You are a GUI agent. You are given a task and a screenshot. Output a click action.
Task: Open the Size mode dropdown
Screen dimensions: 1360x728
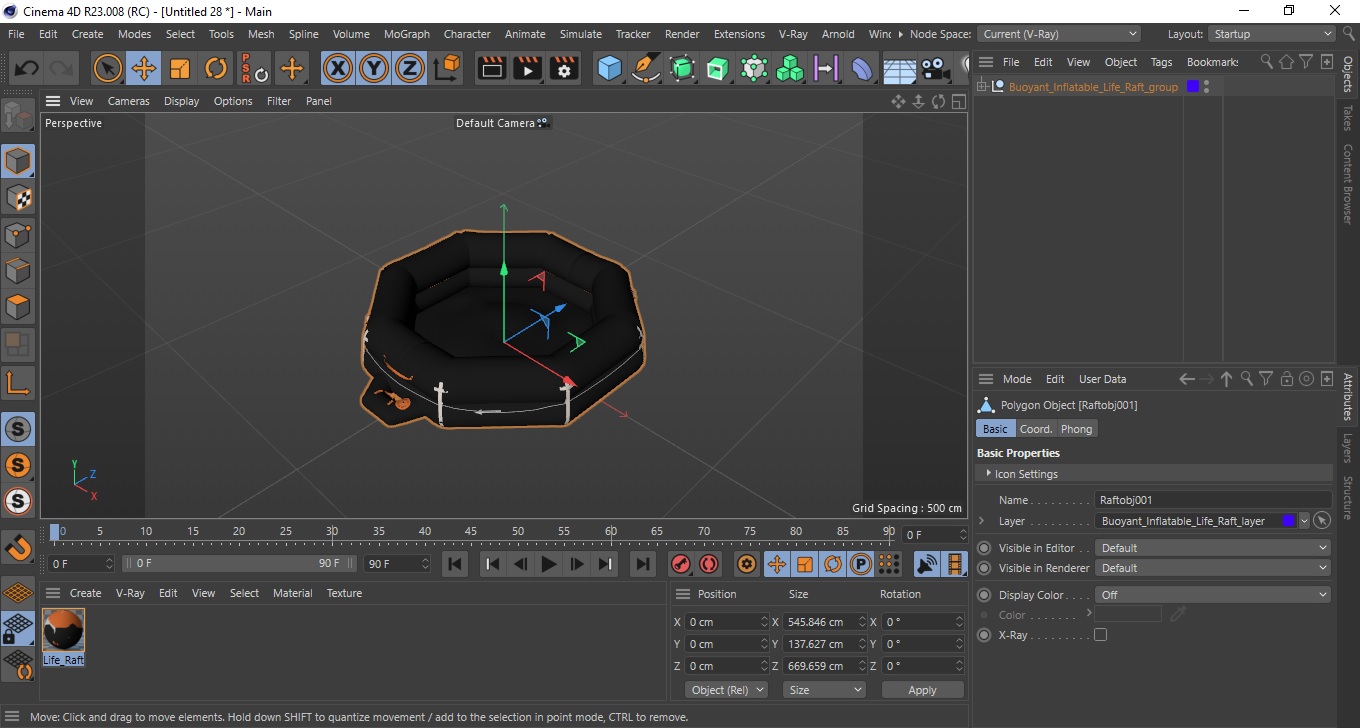tap(825, 690)
